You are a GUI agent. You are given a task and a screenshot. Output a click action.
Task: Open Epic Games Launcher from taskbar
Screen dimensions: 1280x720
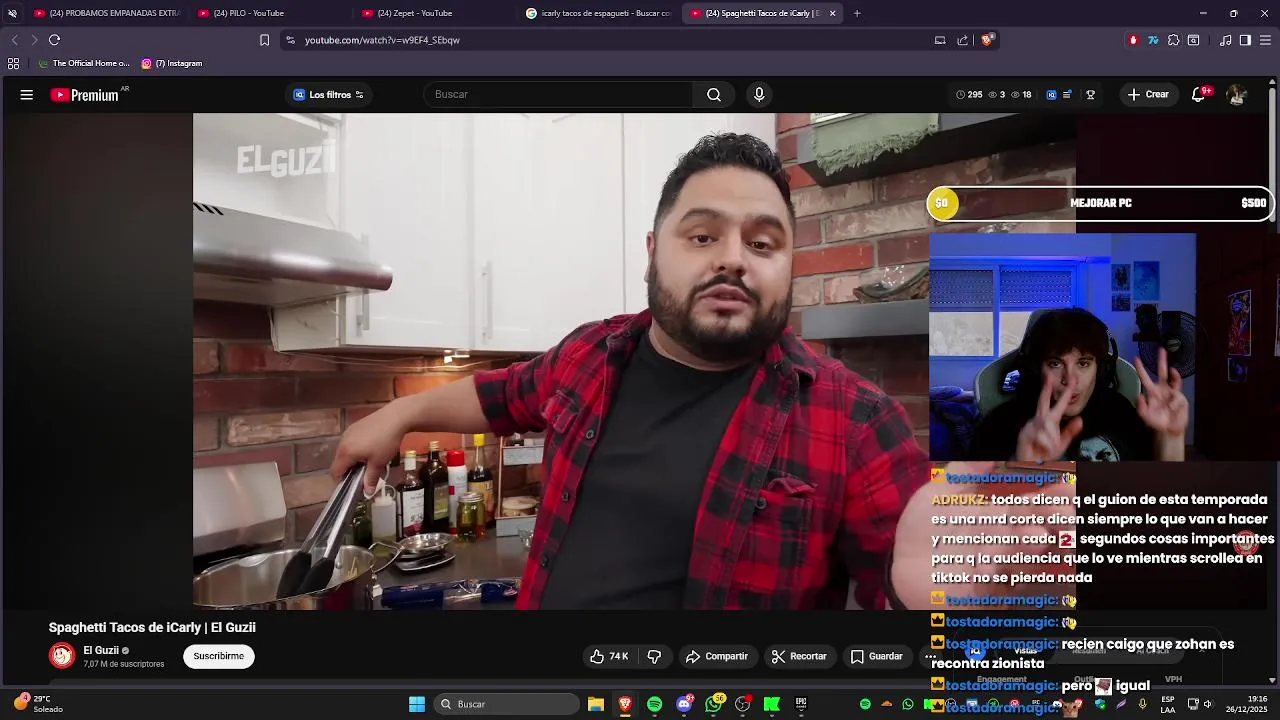801,704
